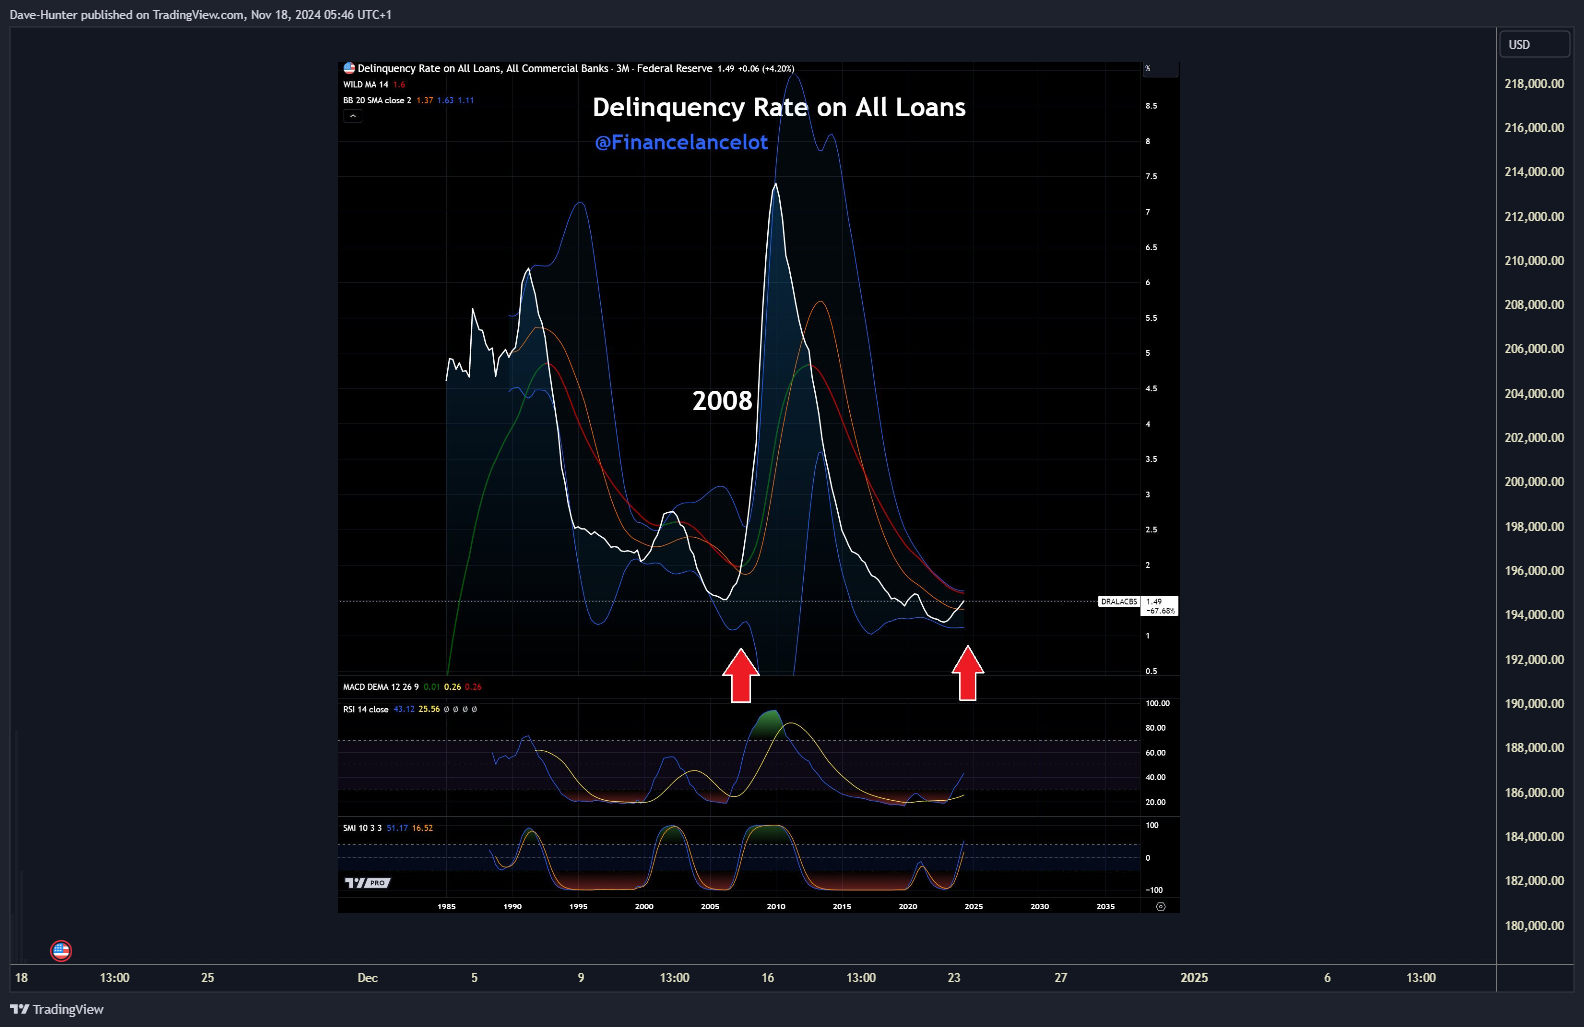Click the @Financelancelot text annotation
The image size is (1584, 1027).
click(x=681, y=142)
